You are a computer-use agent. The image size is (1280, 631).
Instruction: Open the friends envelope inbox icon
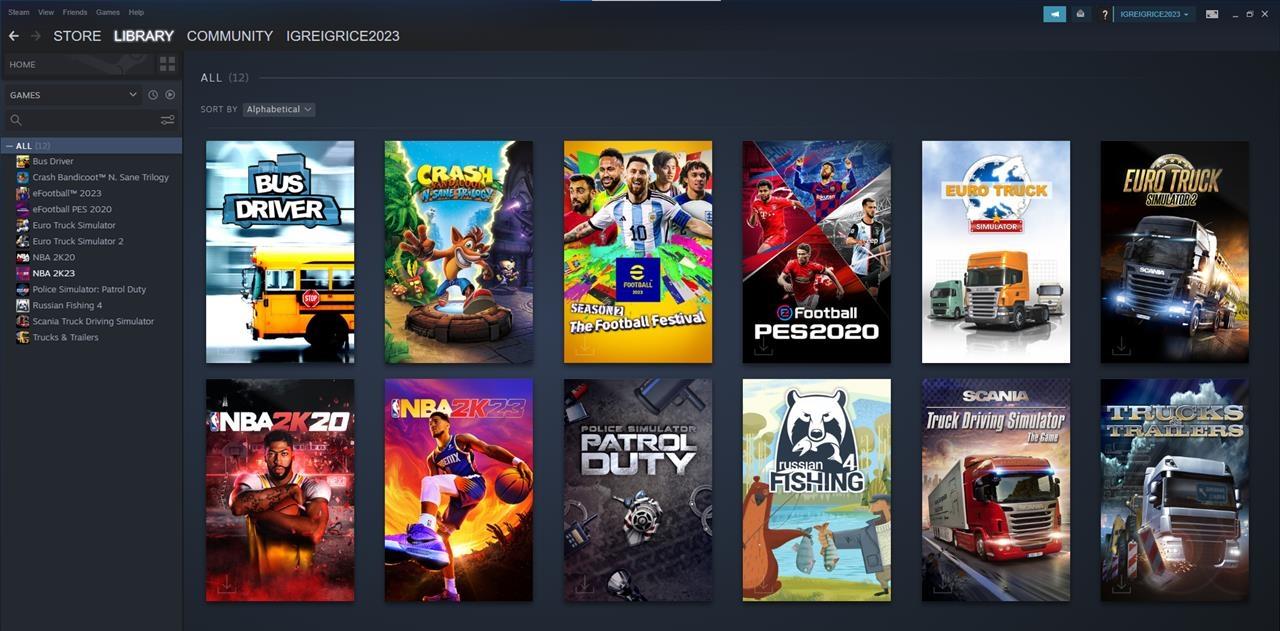[1081, 14]
